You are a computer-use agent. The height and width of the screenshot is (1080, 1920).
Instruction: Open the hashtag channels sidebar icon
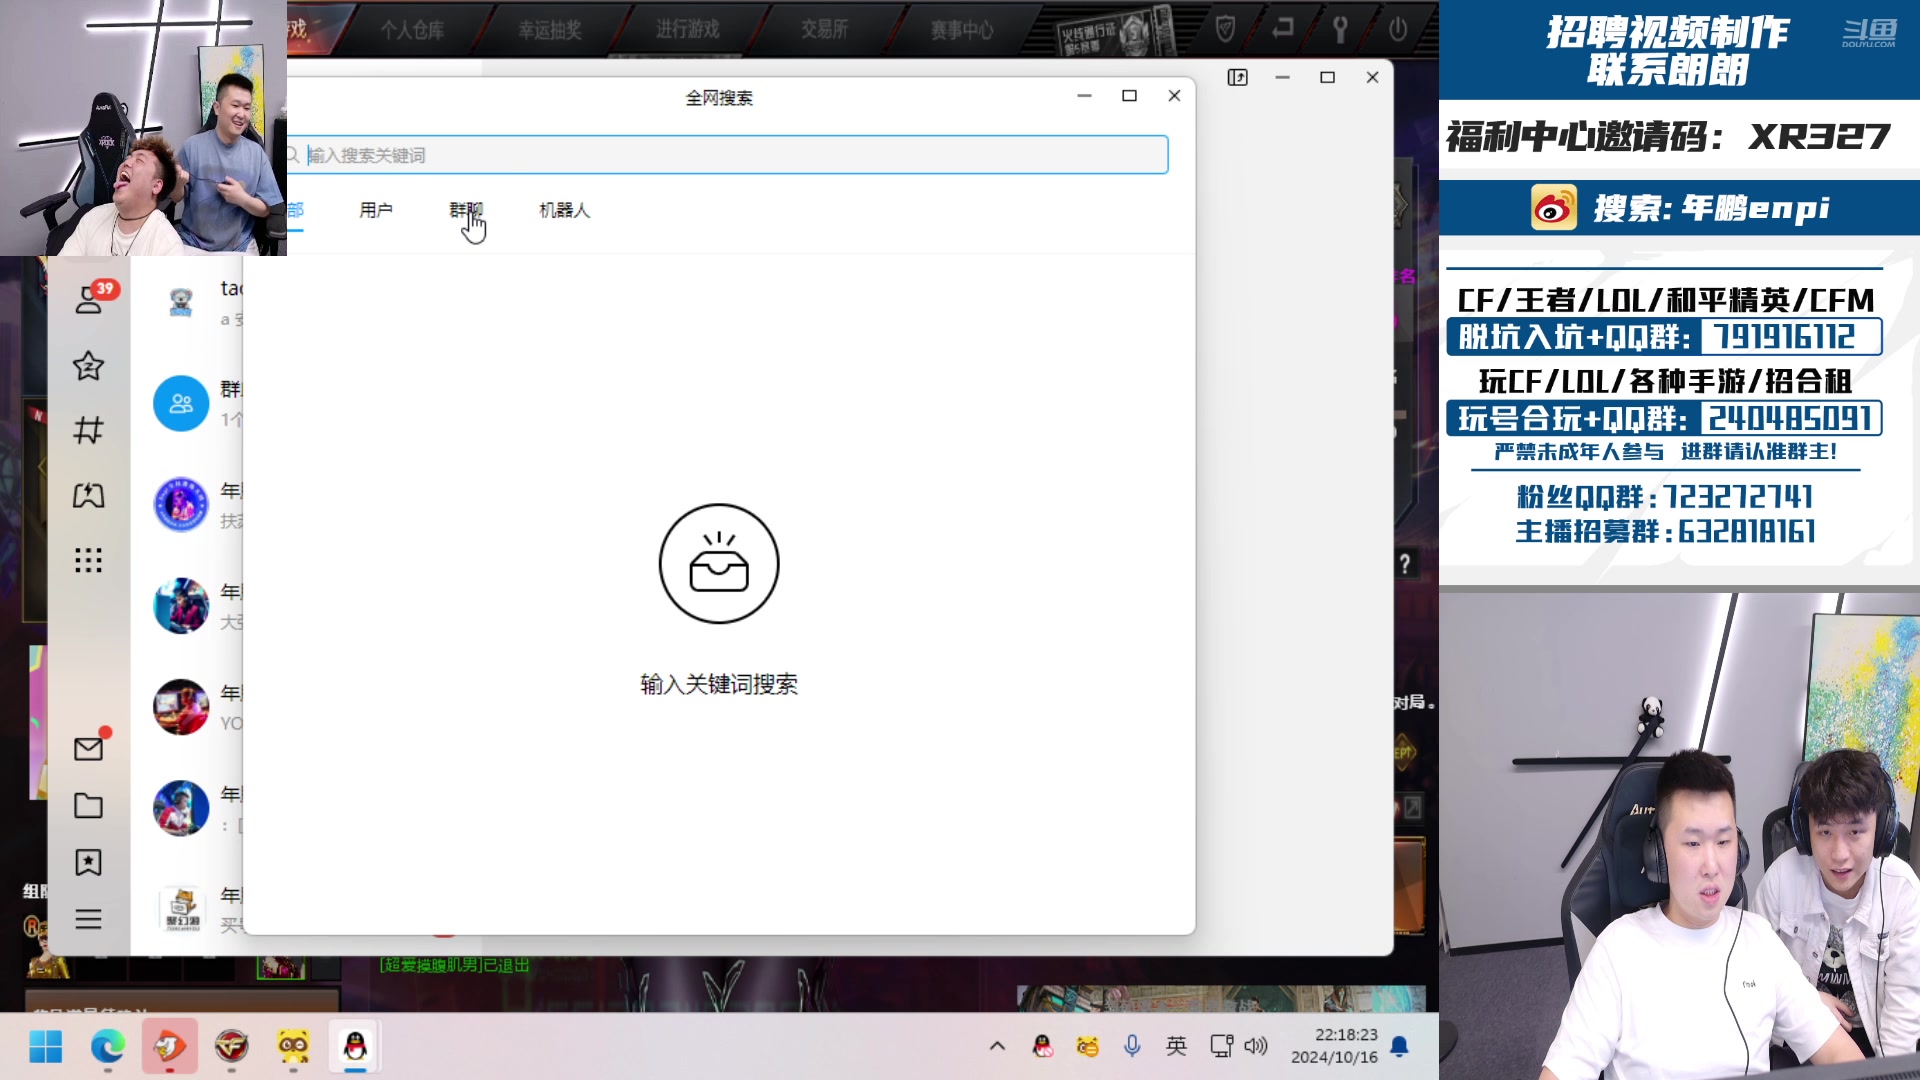point(88,431)
